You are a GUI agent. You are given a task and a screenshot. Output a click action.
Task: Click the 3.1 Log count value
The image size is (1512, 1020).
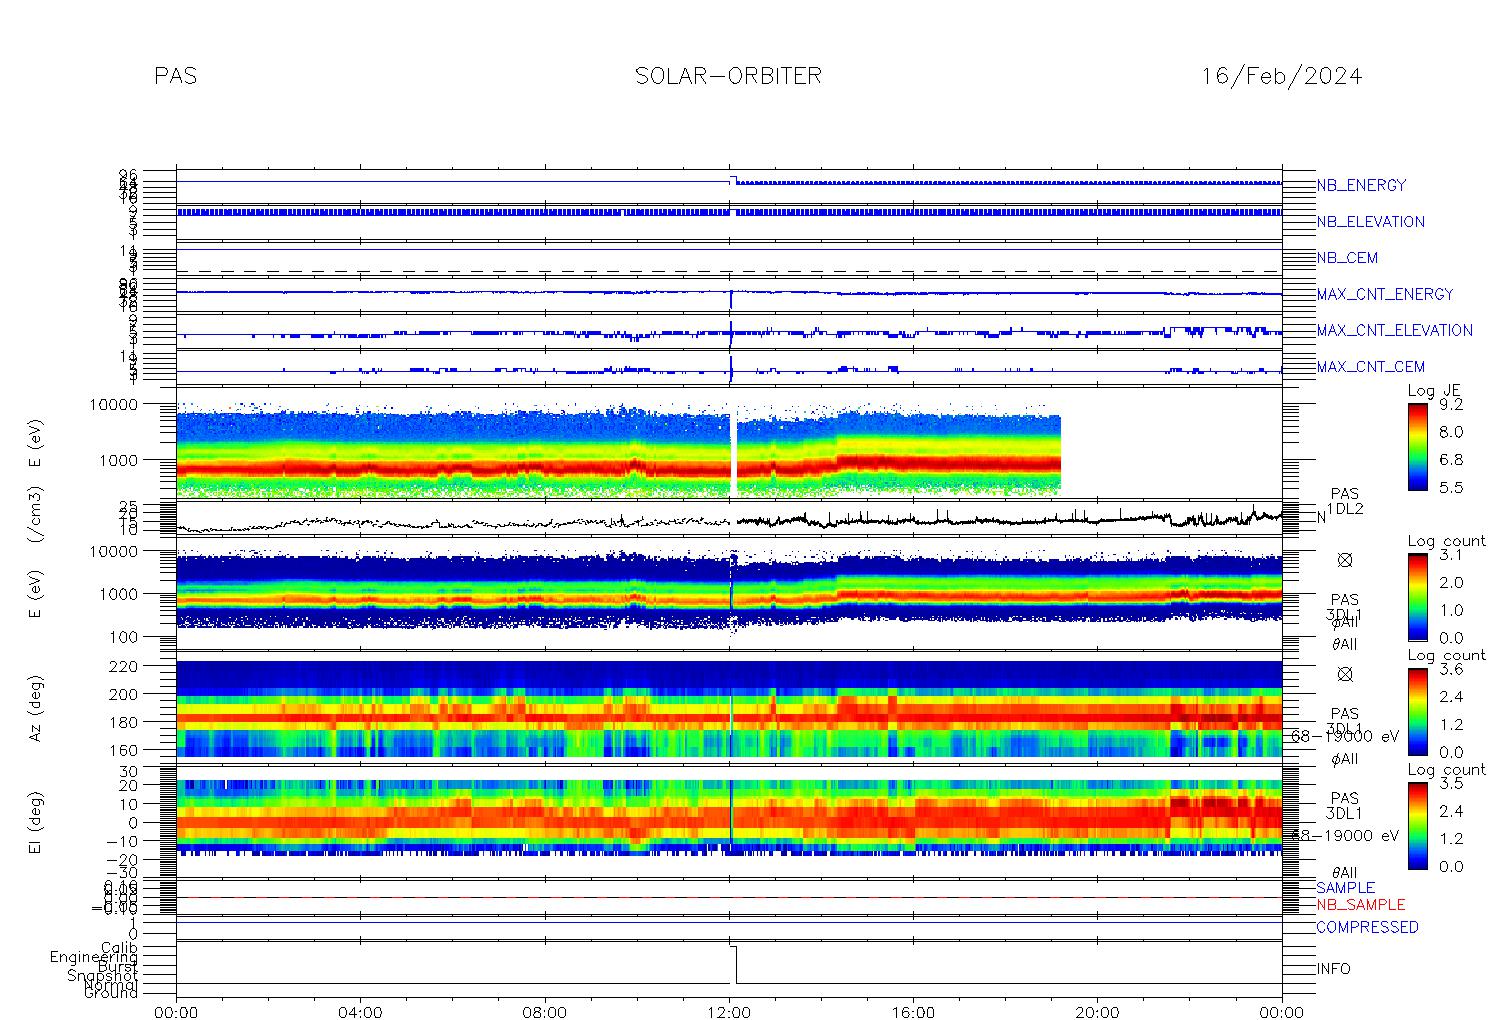1451,555
